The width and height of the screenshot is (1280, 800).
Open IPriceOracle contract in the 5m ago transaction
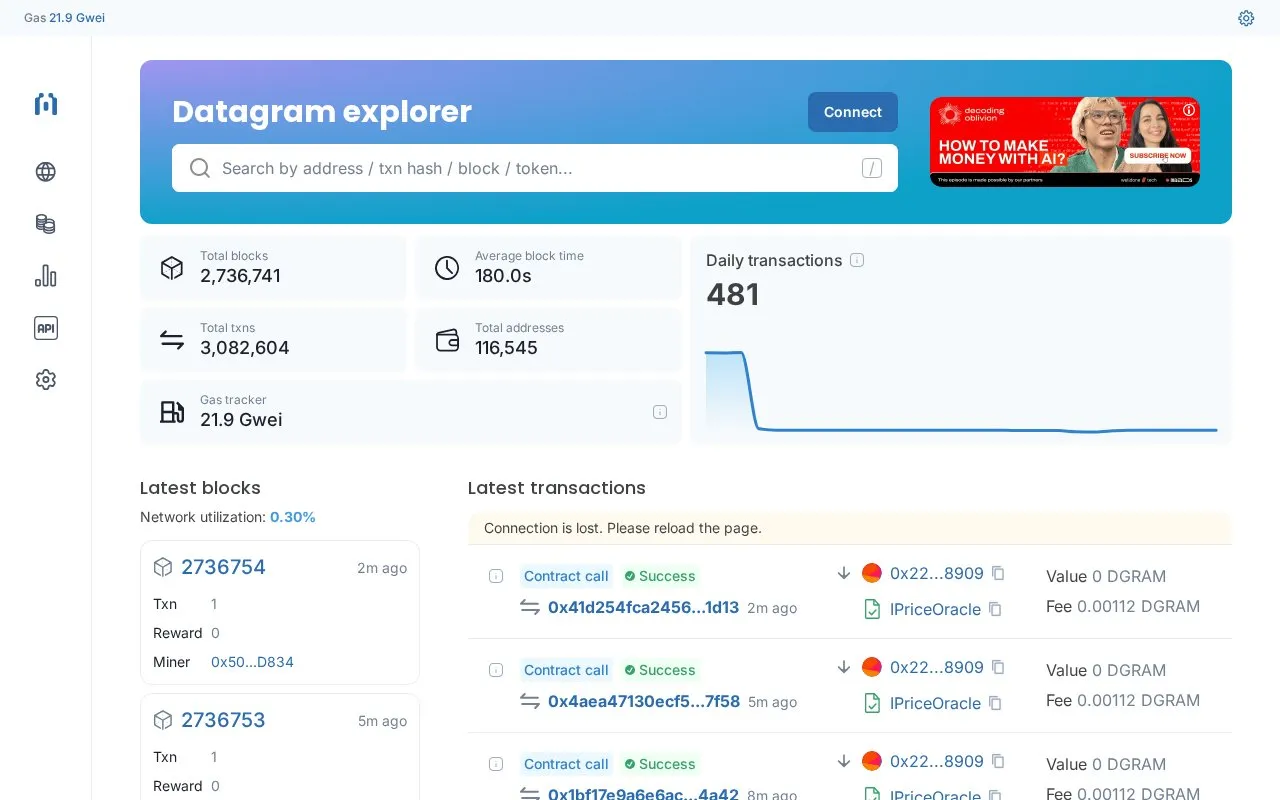[935, 703]
